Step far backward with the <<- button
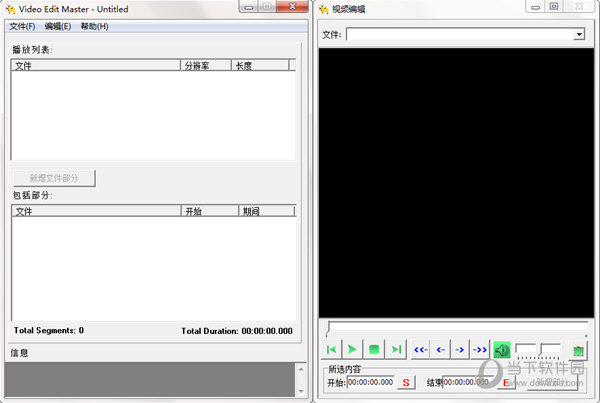The width and height of the screenshot is (600, 403). pyautogui.click(x=421, y=349)
